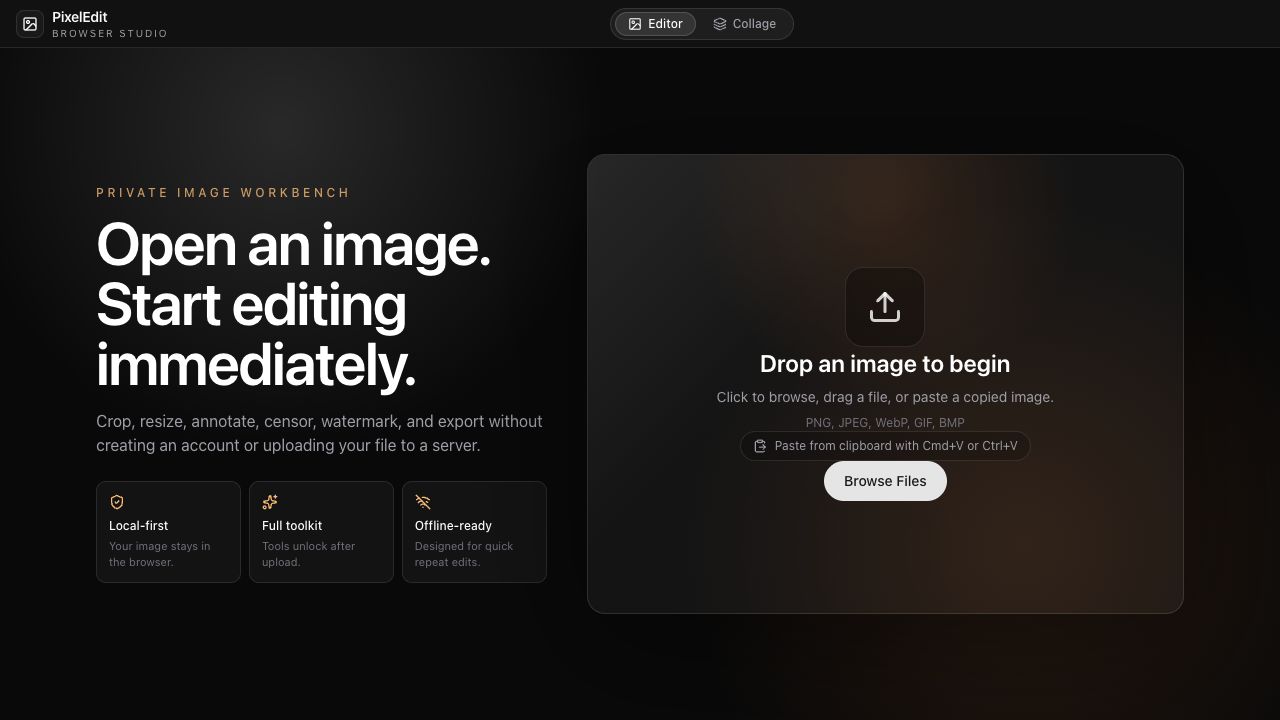The image size is (1280, 720).
Task: Click the PixelEdit brand name
Action: pos(80,17)
